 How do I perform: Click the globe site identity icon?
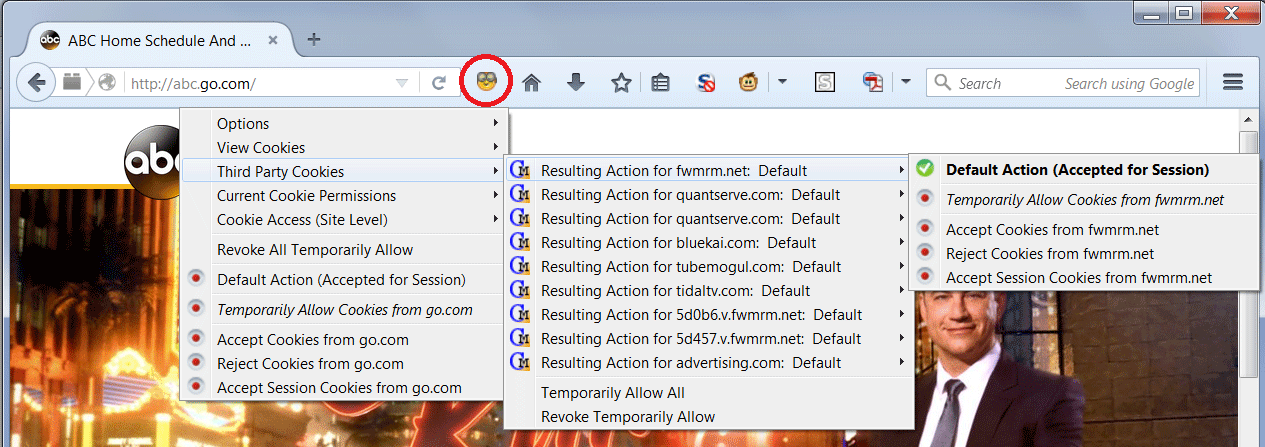pos(108,83)
